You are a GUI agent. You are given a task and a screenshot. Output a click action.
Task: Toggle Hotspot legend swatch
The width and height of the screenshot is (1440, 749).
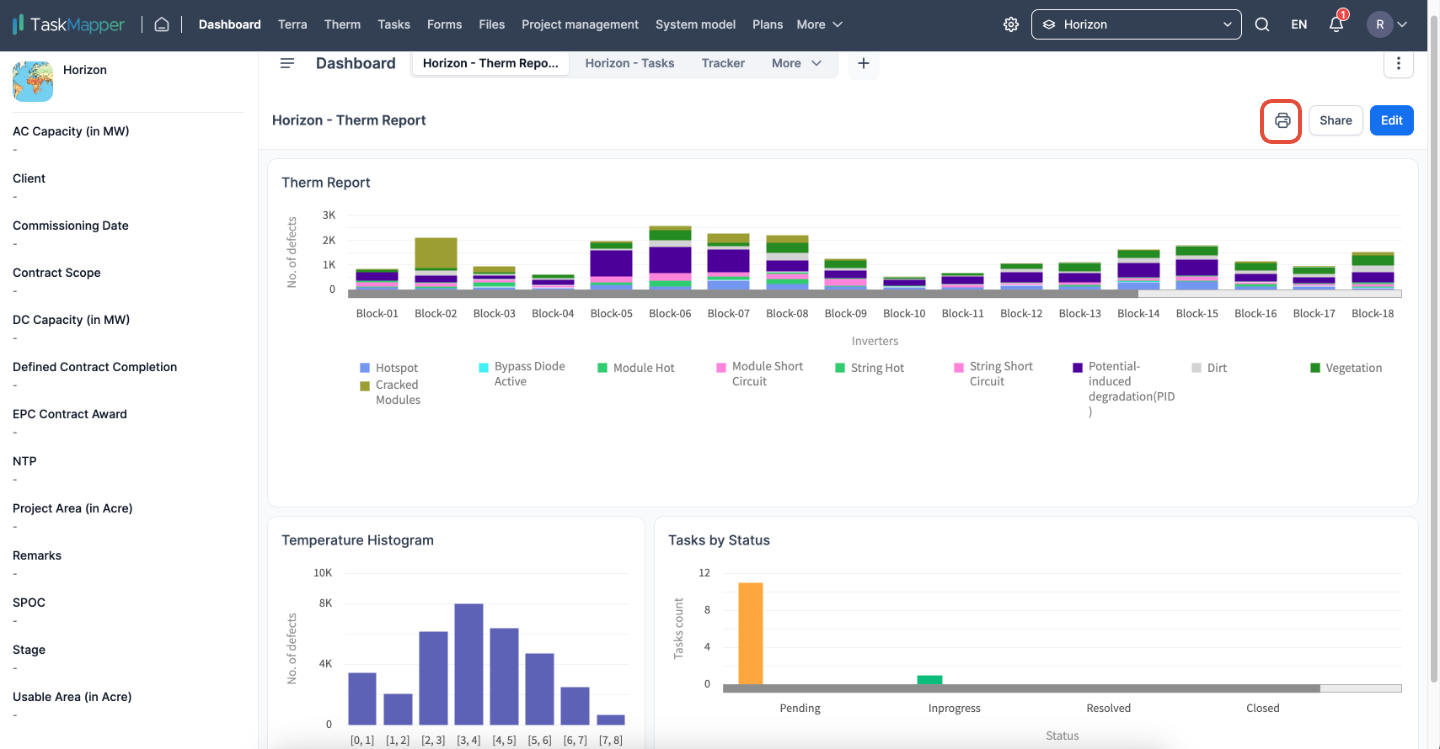point(365,368)
